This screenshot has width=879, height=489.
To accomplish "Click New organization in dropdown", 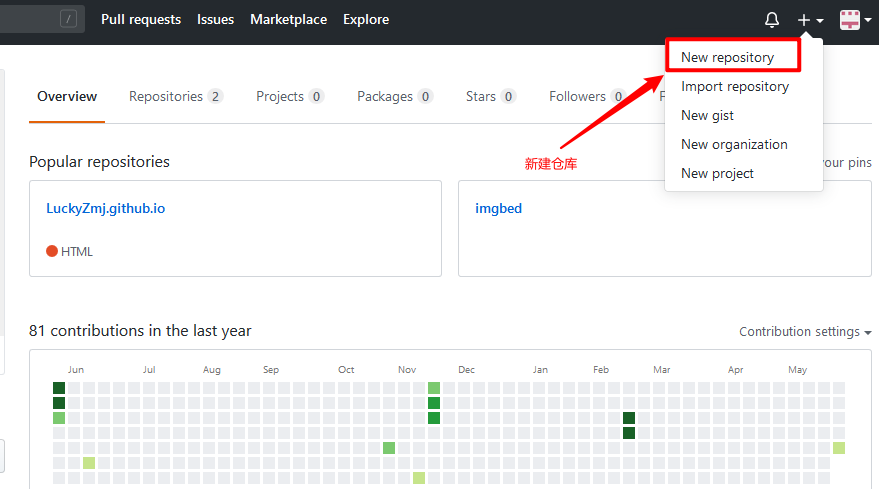I will pos(734,144).
